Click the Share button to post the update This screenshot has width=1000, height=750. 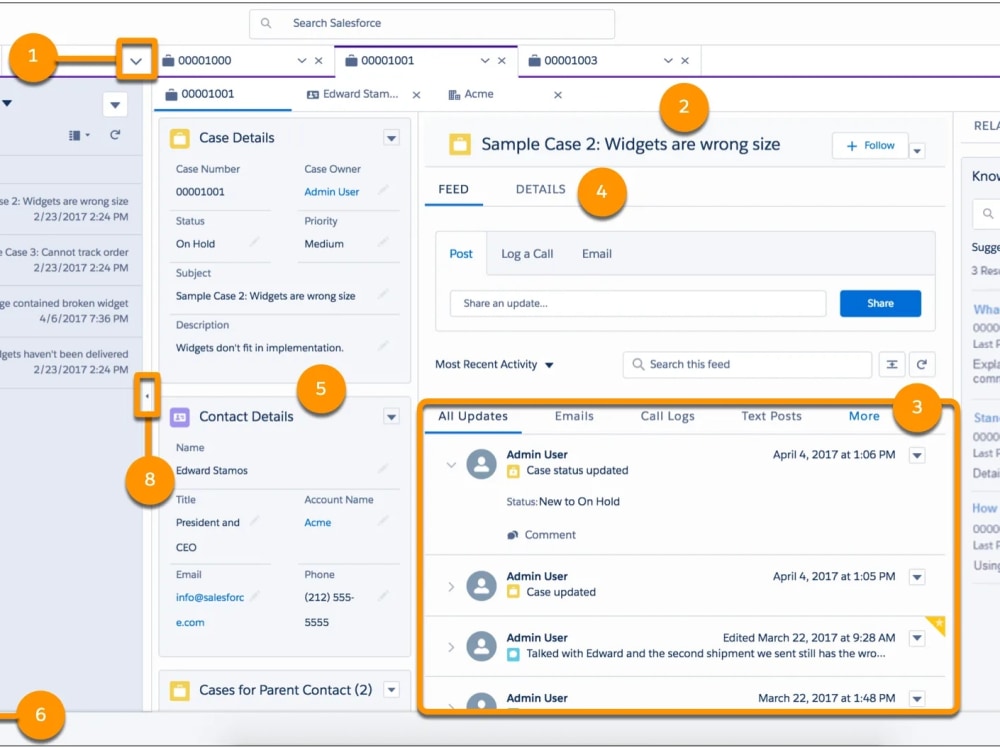tap(879, 303)
